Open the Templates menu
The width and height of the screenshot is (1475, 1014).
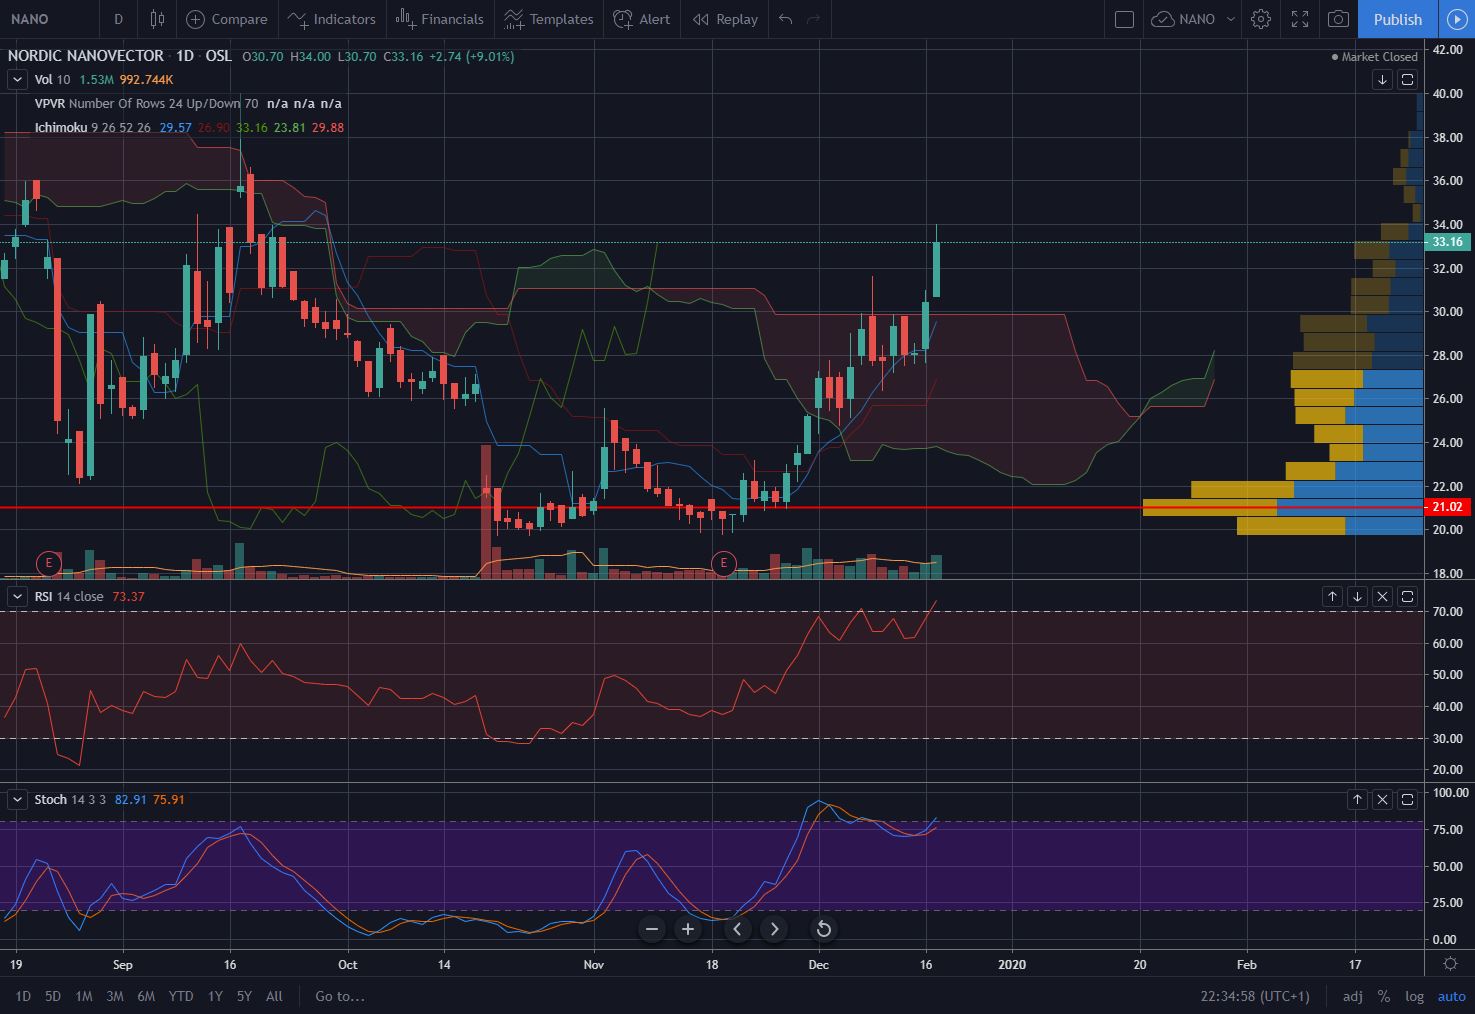click(x=549, y=19)
